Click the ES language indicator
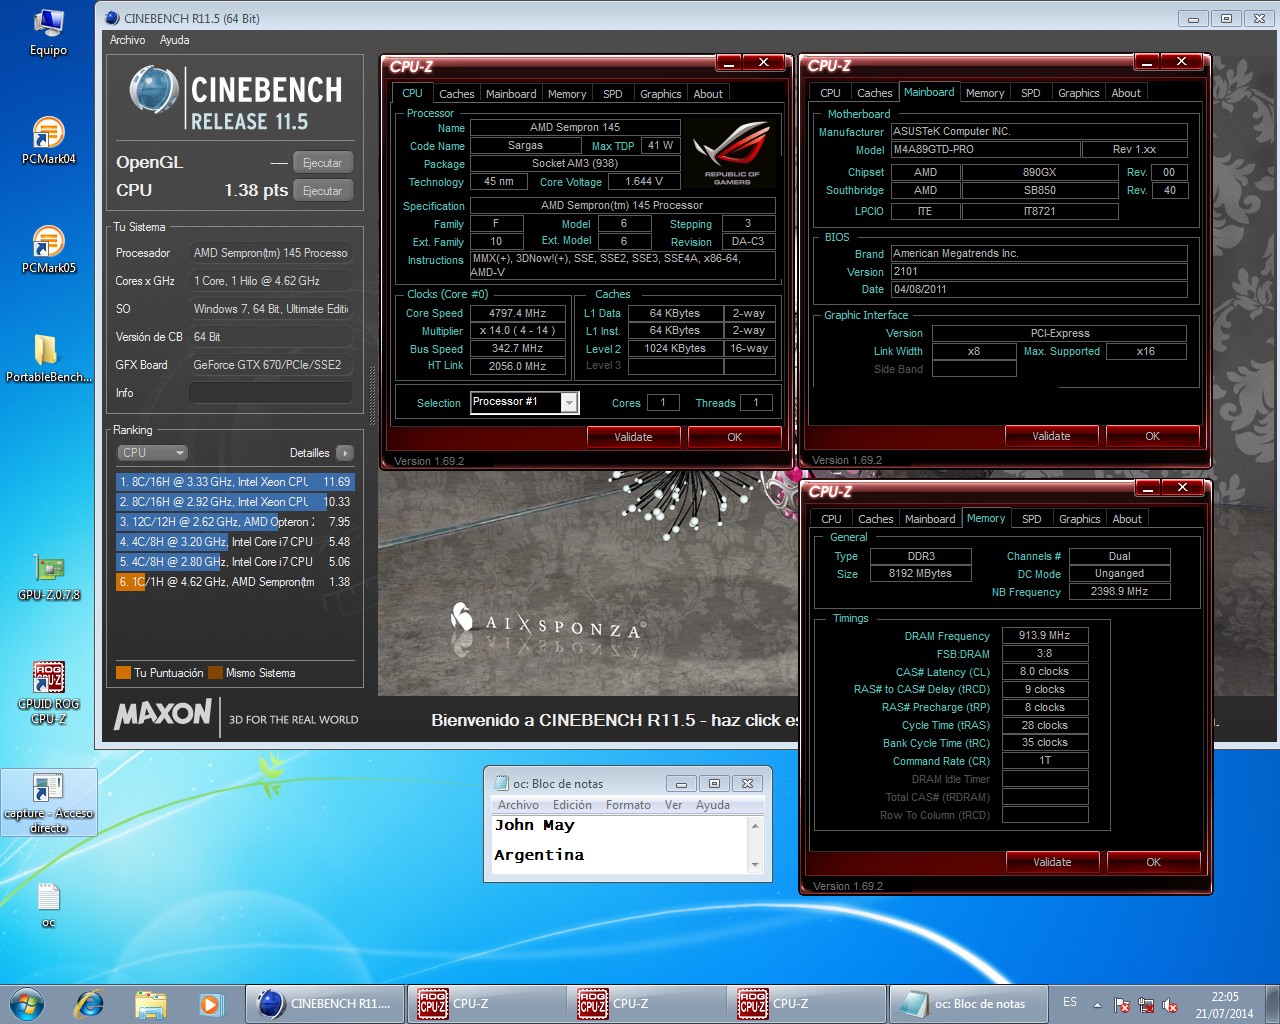Screen dimensions: 1280x1024 pos(1070,1002)
